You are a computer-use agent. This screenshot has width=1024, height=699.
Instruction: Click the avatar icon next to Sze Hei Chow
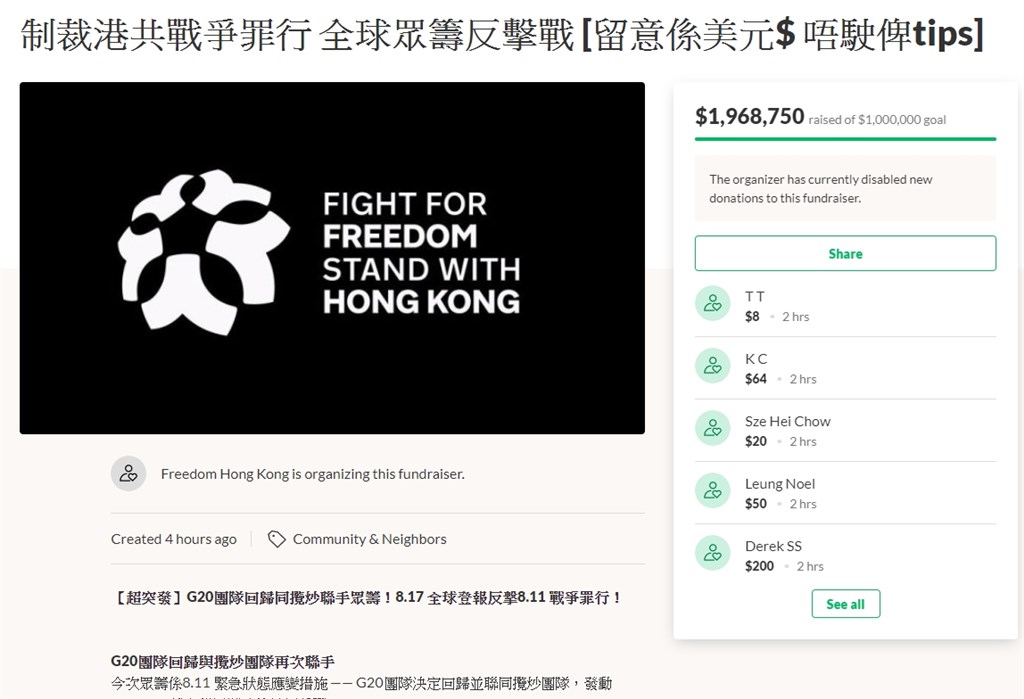point(712,428)
